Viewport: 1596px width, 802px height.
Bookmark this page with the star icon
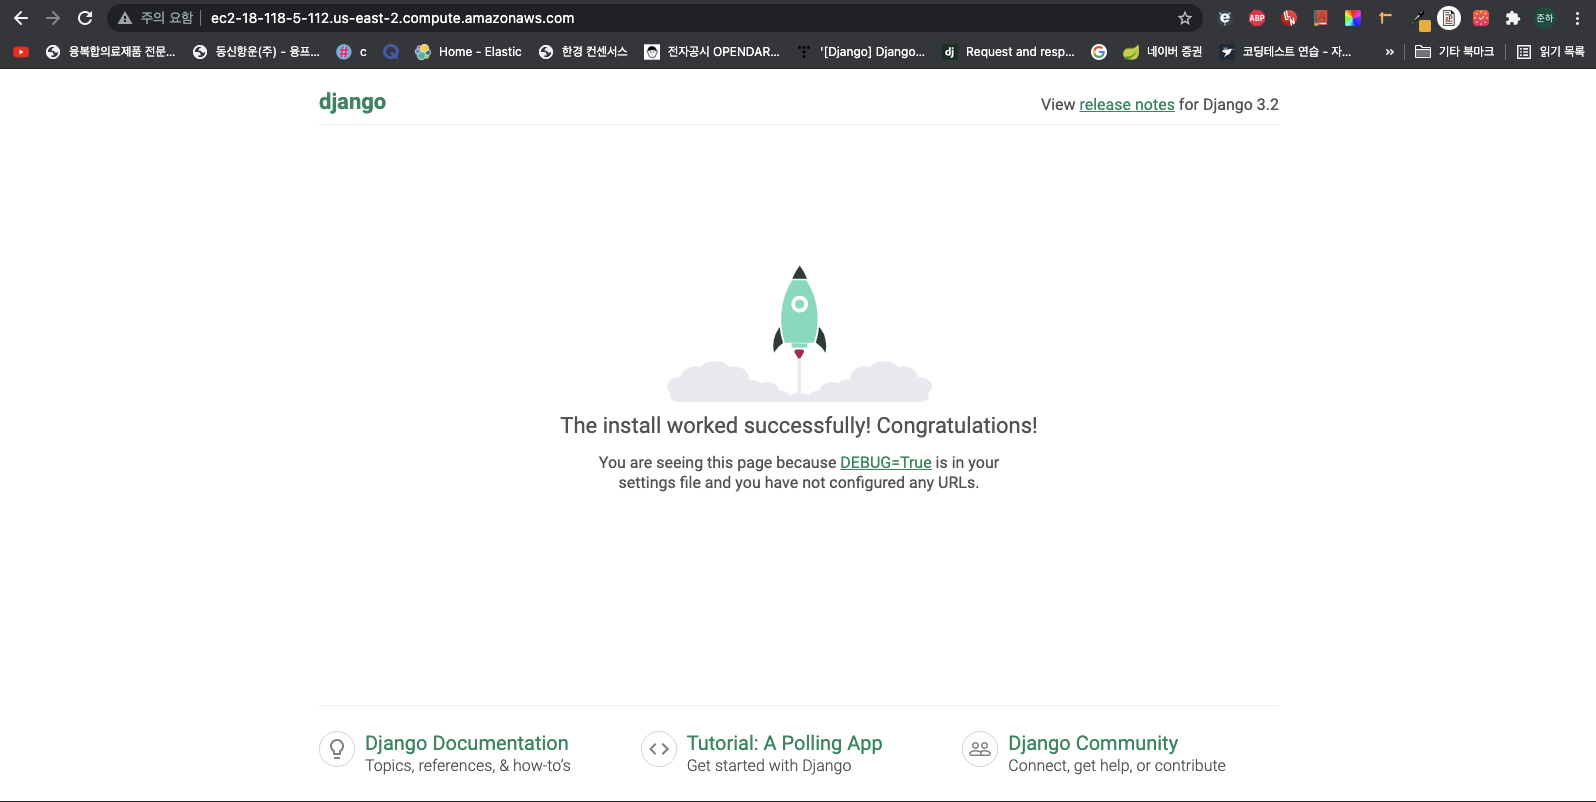click(1185, 18)
